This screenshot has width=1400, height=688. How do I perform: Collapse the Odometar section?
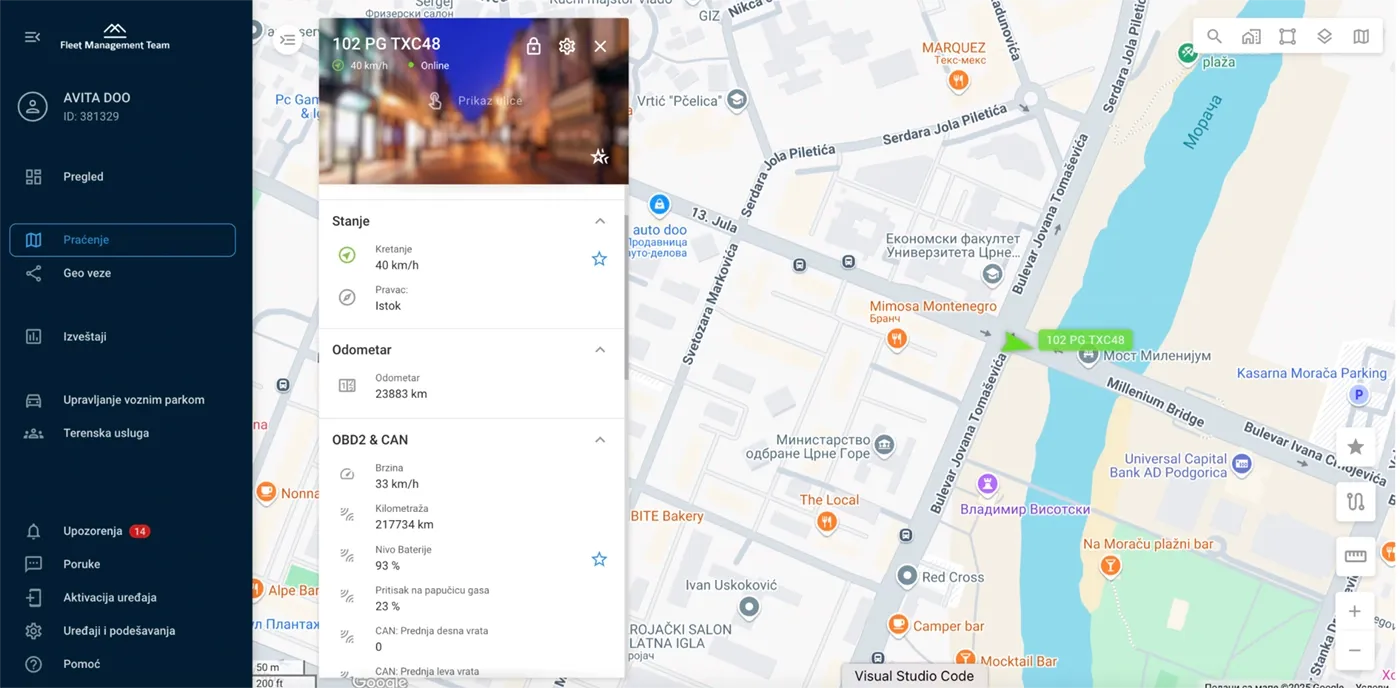(x=600, y=350)
